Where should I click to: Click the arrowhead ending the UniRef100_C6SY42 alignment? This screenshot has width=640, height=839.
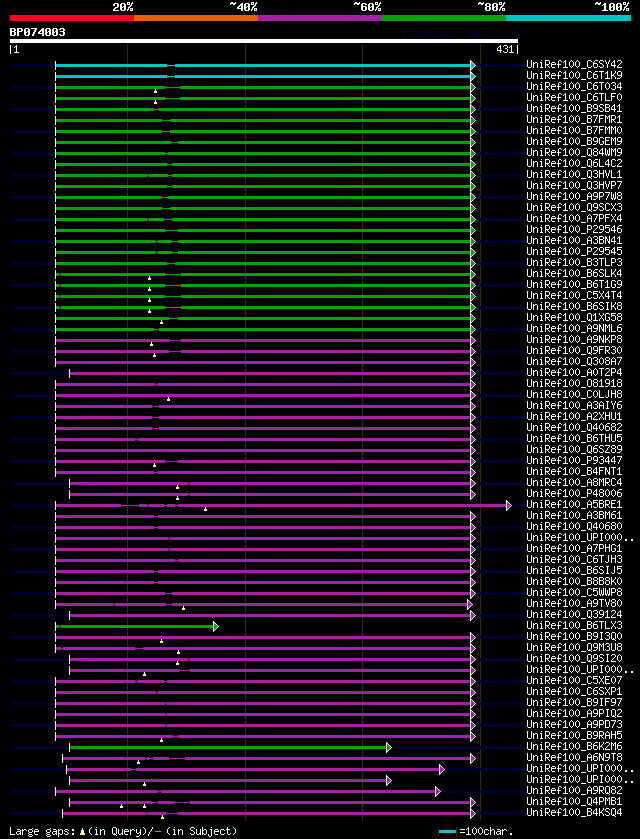pyautogui.click(x=473, y=65)
